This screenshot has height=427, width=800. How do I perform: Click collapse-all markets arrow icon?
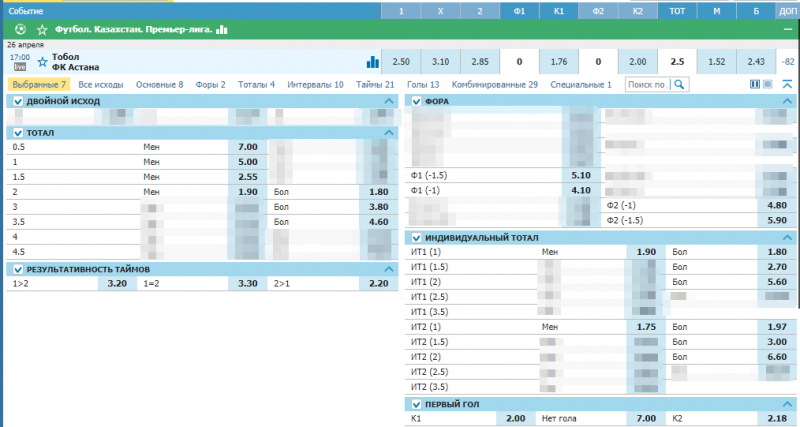[x=787, y=85]
